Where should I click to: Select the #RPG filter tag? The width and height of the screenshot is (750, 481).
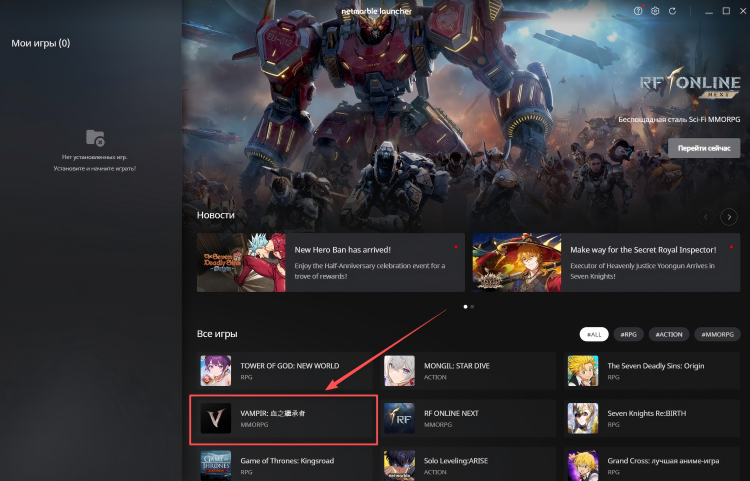pyautogui.click(x=629, y=334)
